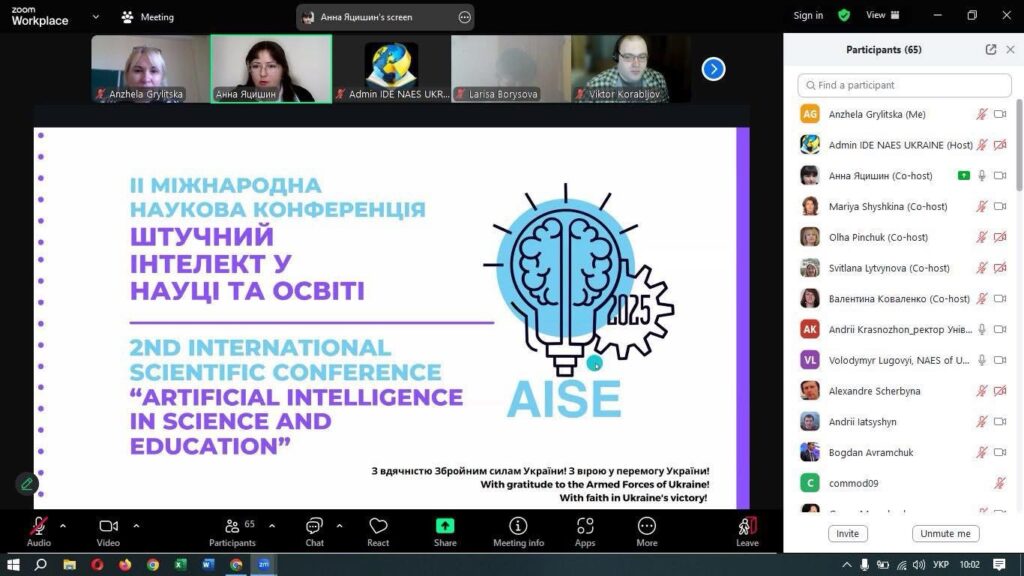Unmute audio with microphone toggle
The width and height of the screenshot is (1024, 576).
(39, 529)
